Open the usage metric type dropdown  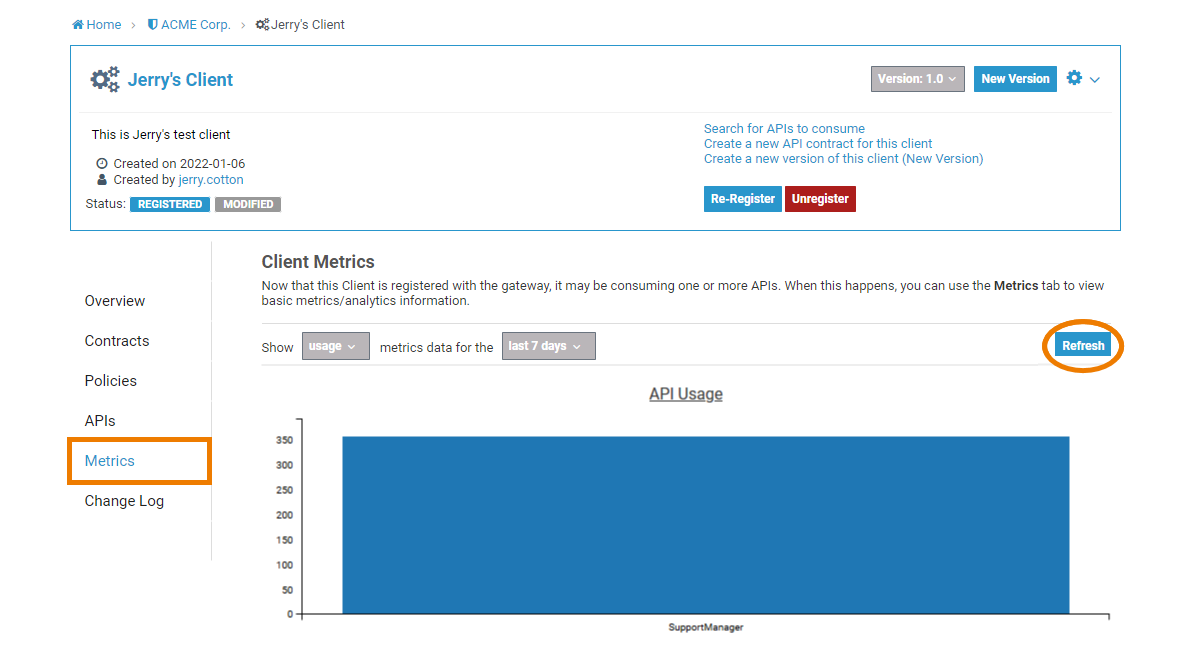(335, 346)
